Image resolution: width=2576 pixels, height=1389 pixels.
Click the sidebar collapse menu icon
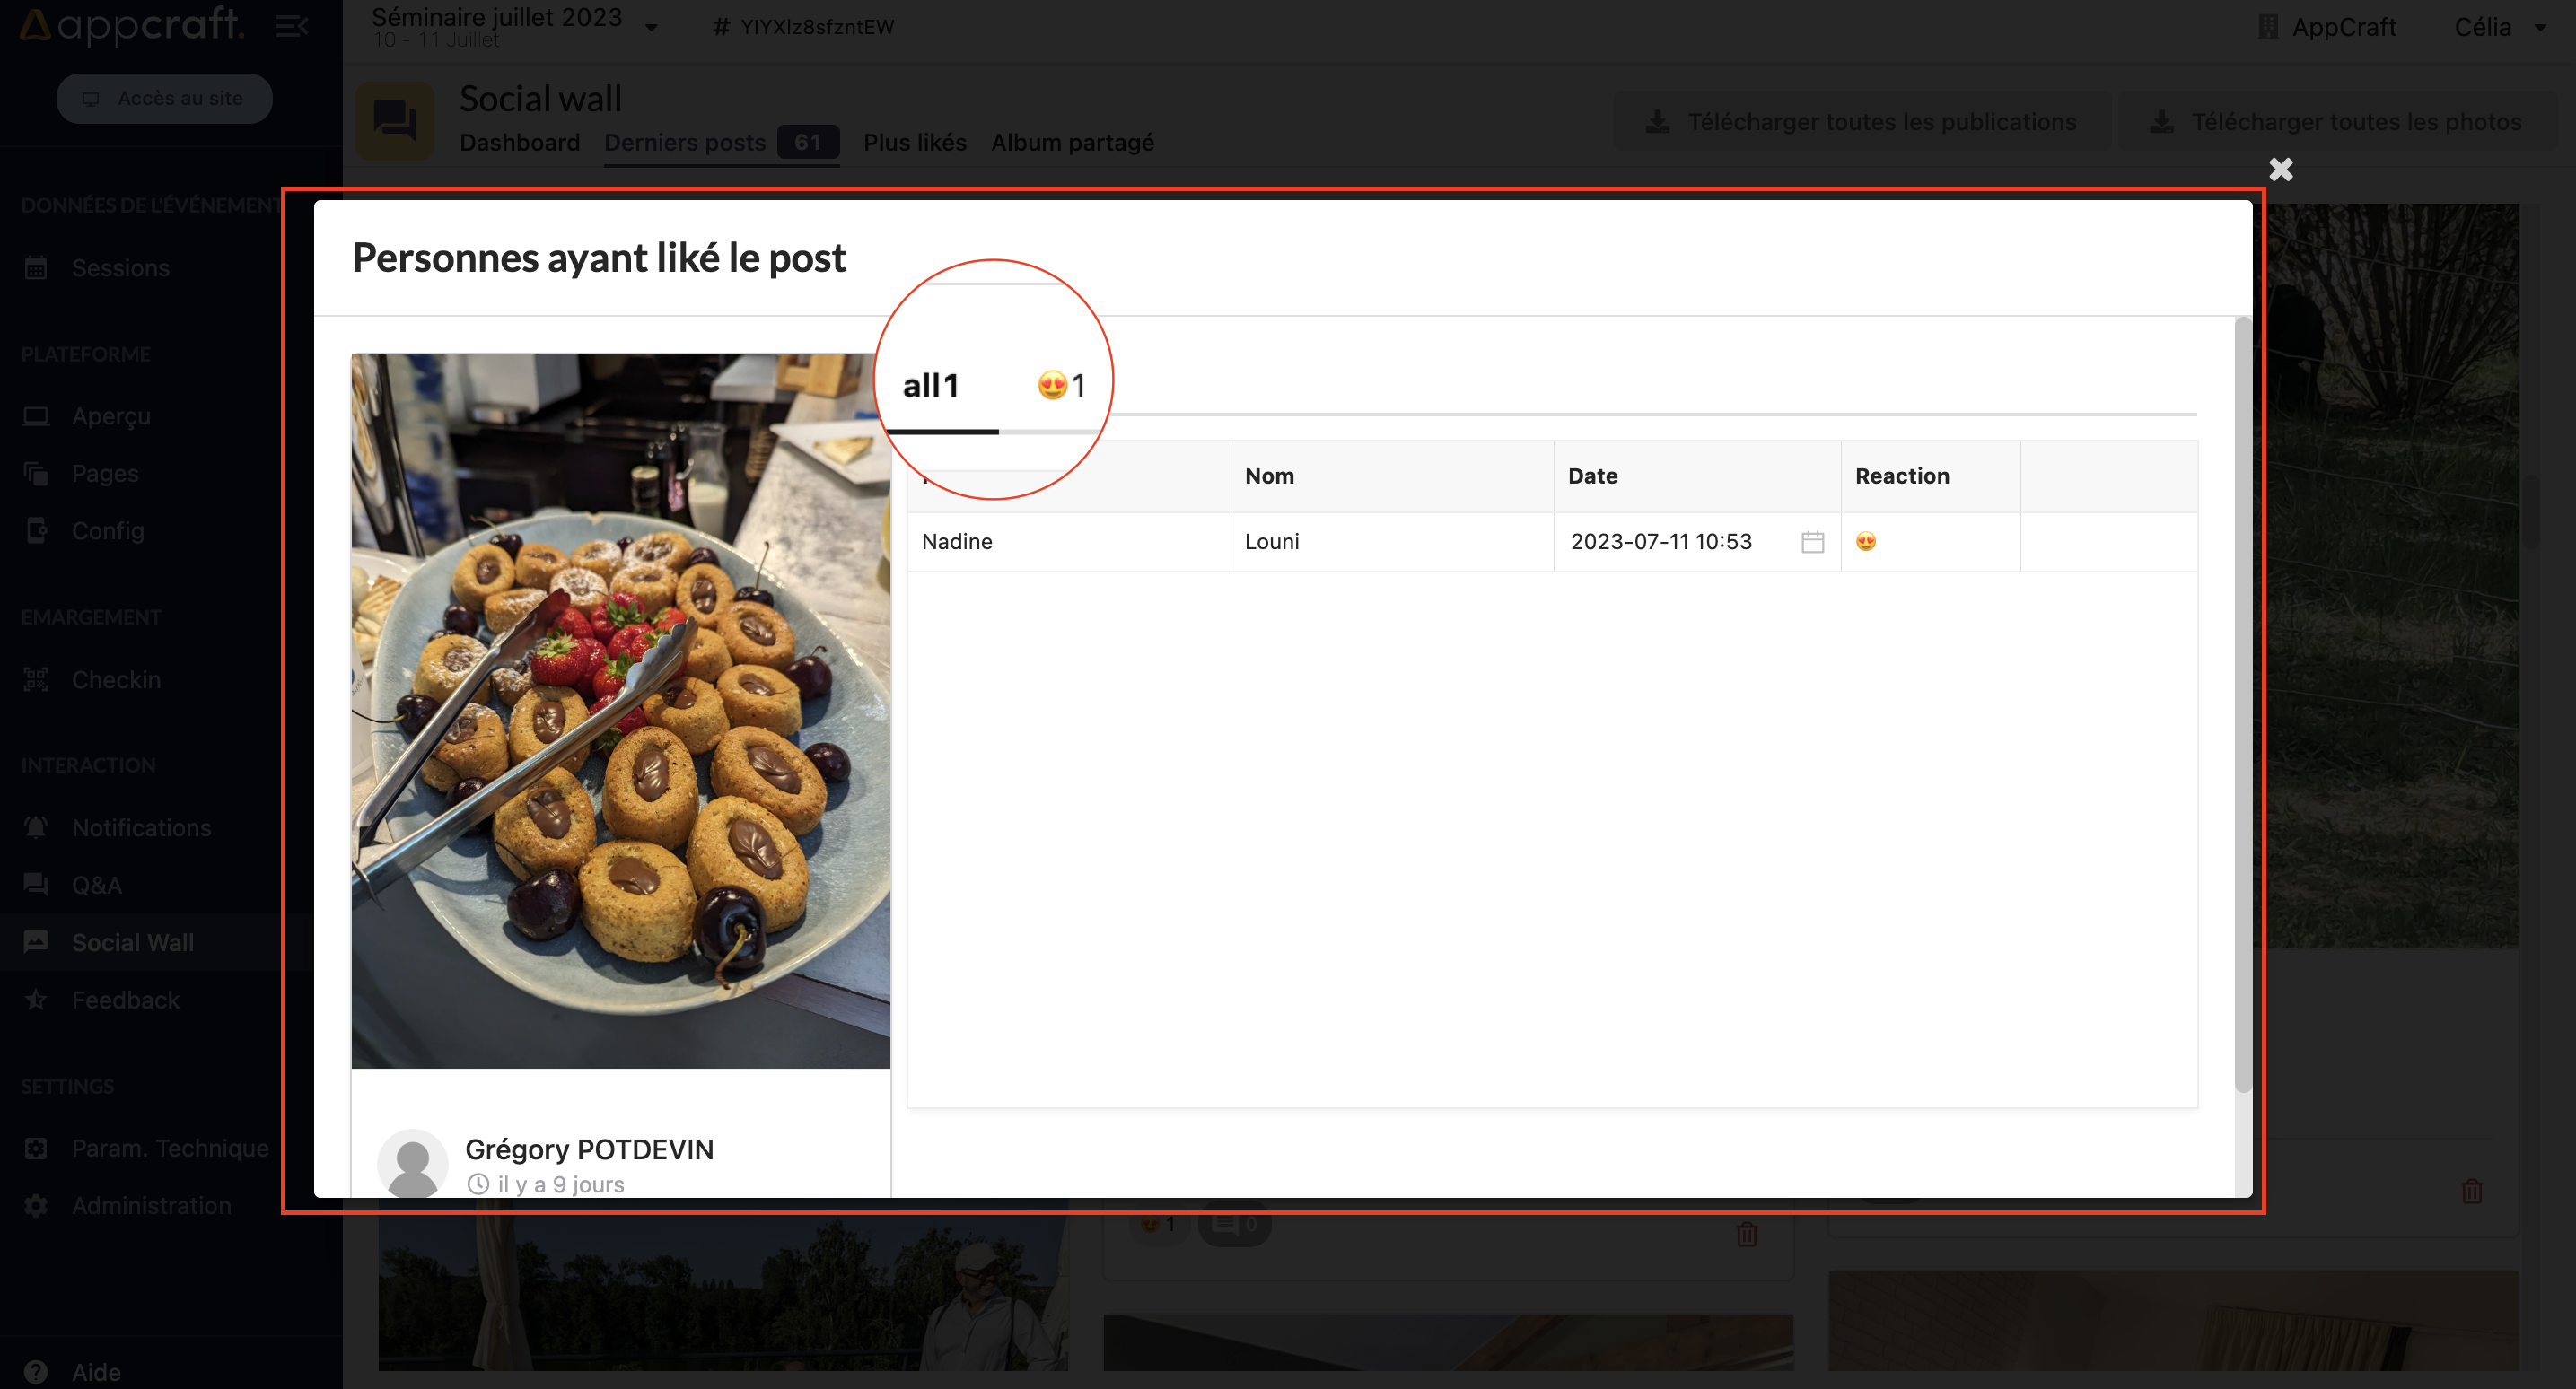click(x=291, y=26)
